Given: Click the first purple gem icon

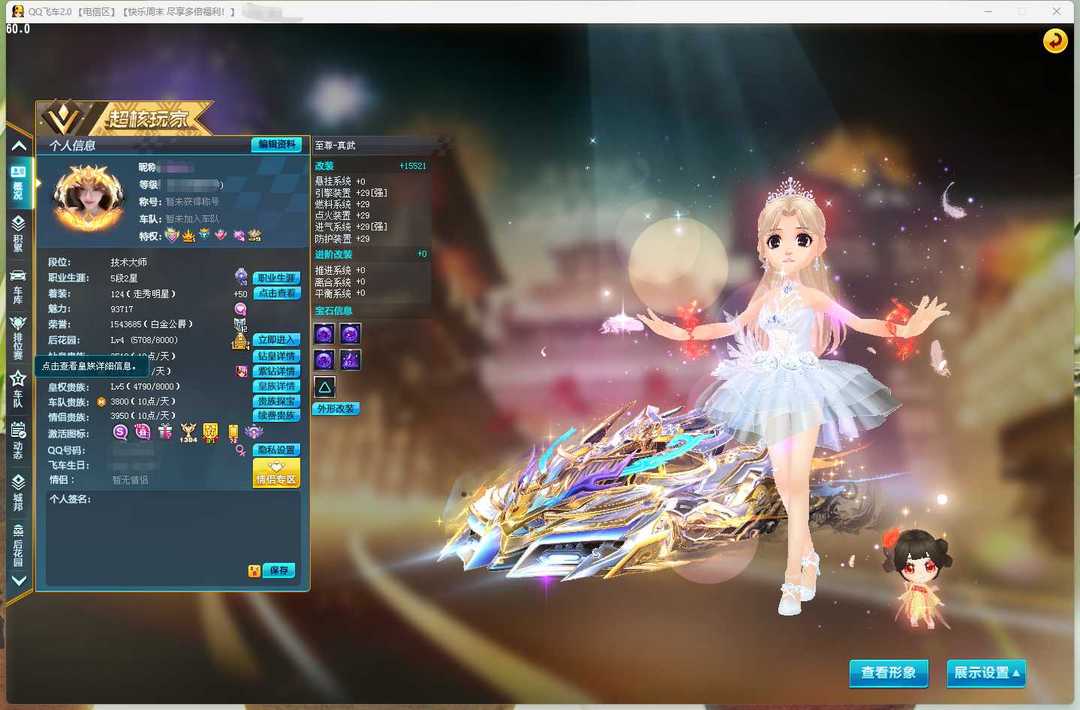Looking at the screenshot, I should pyautogui.click(x=324, y=334).
